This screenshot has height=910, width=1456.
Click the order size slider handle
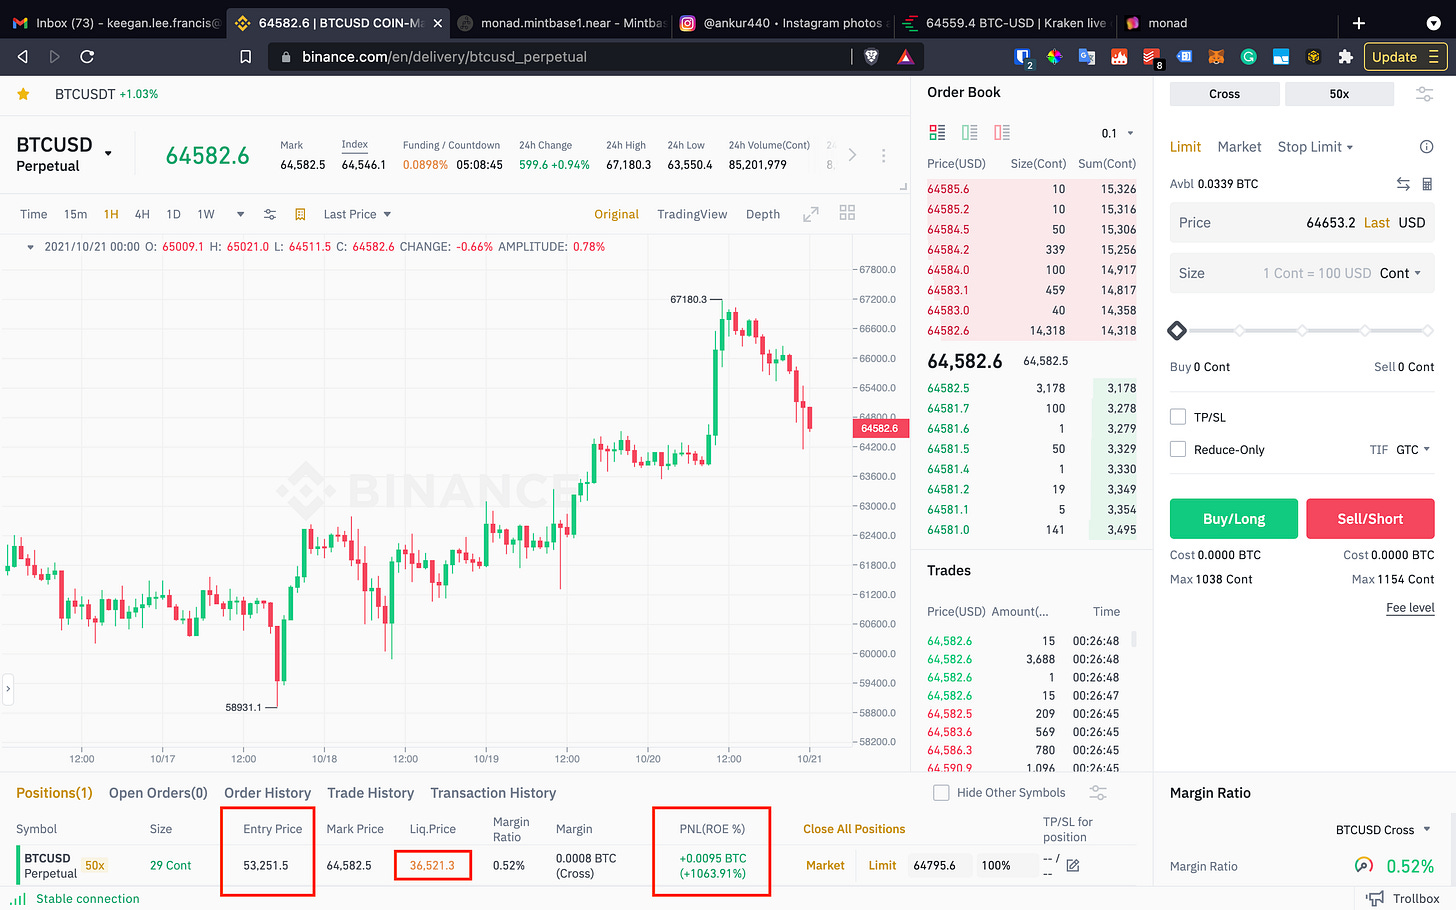point(1177,330)
